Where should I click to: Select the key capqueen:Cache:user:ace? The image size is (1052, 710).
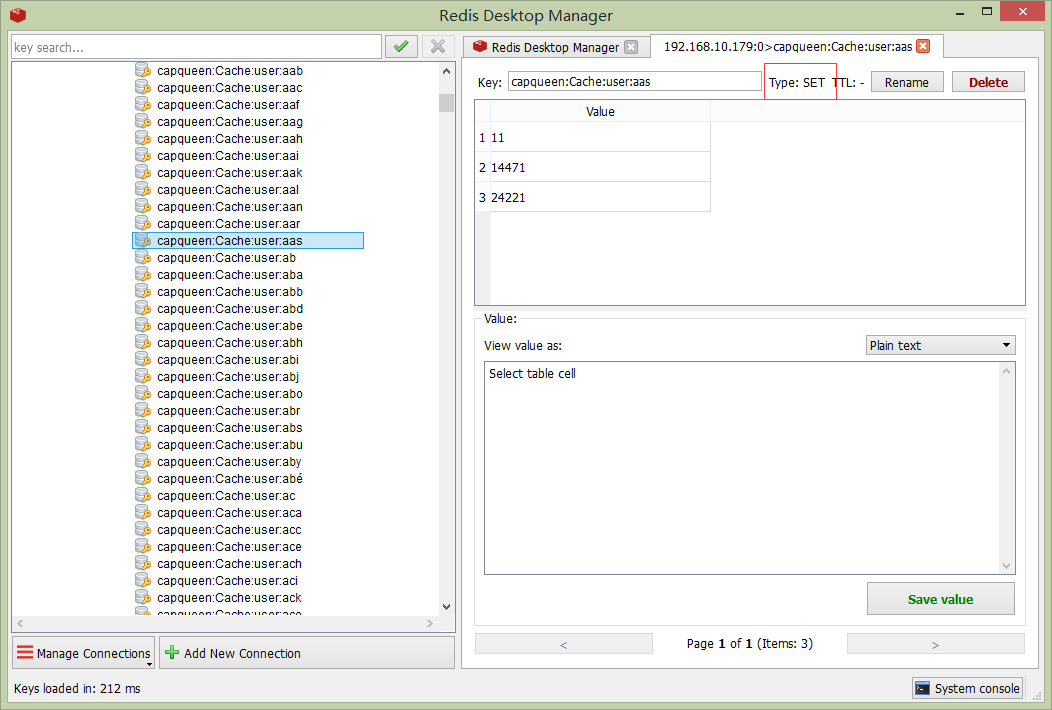pos(229,546)
